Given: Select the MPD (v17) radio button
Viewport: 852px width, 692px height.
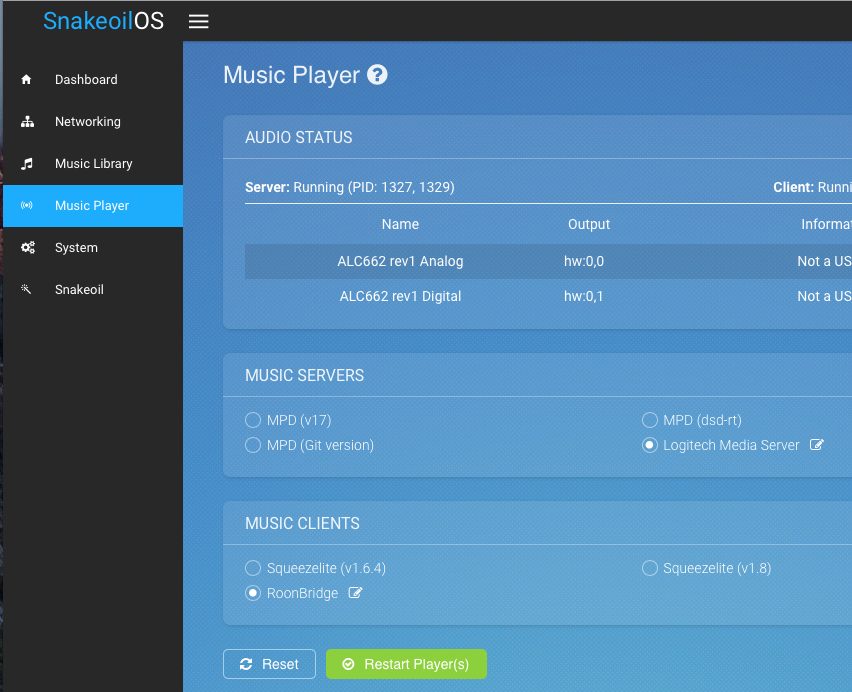Looking at the screenshot, I should 253,420.
